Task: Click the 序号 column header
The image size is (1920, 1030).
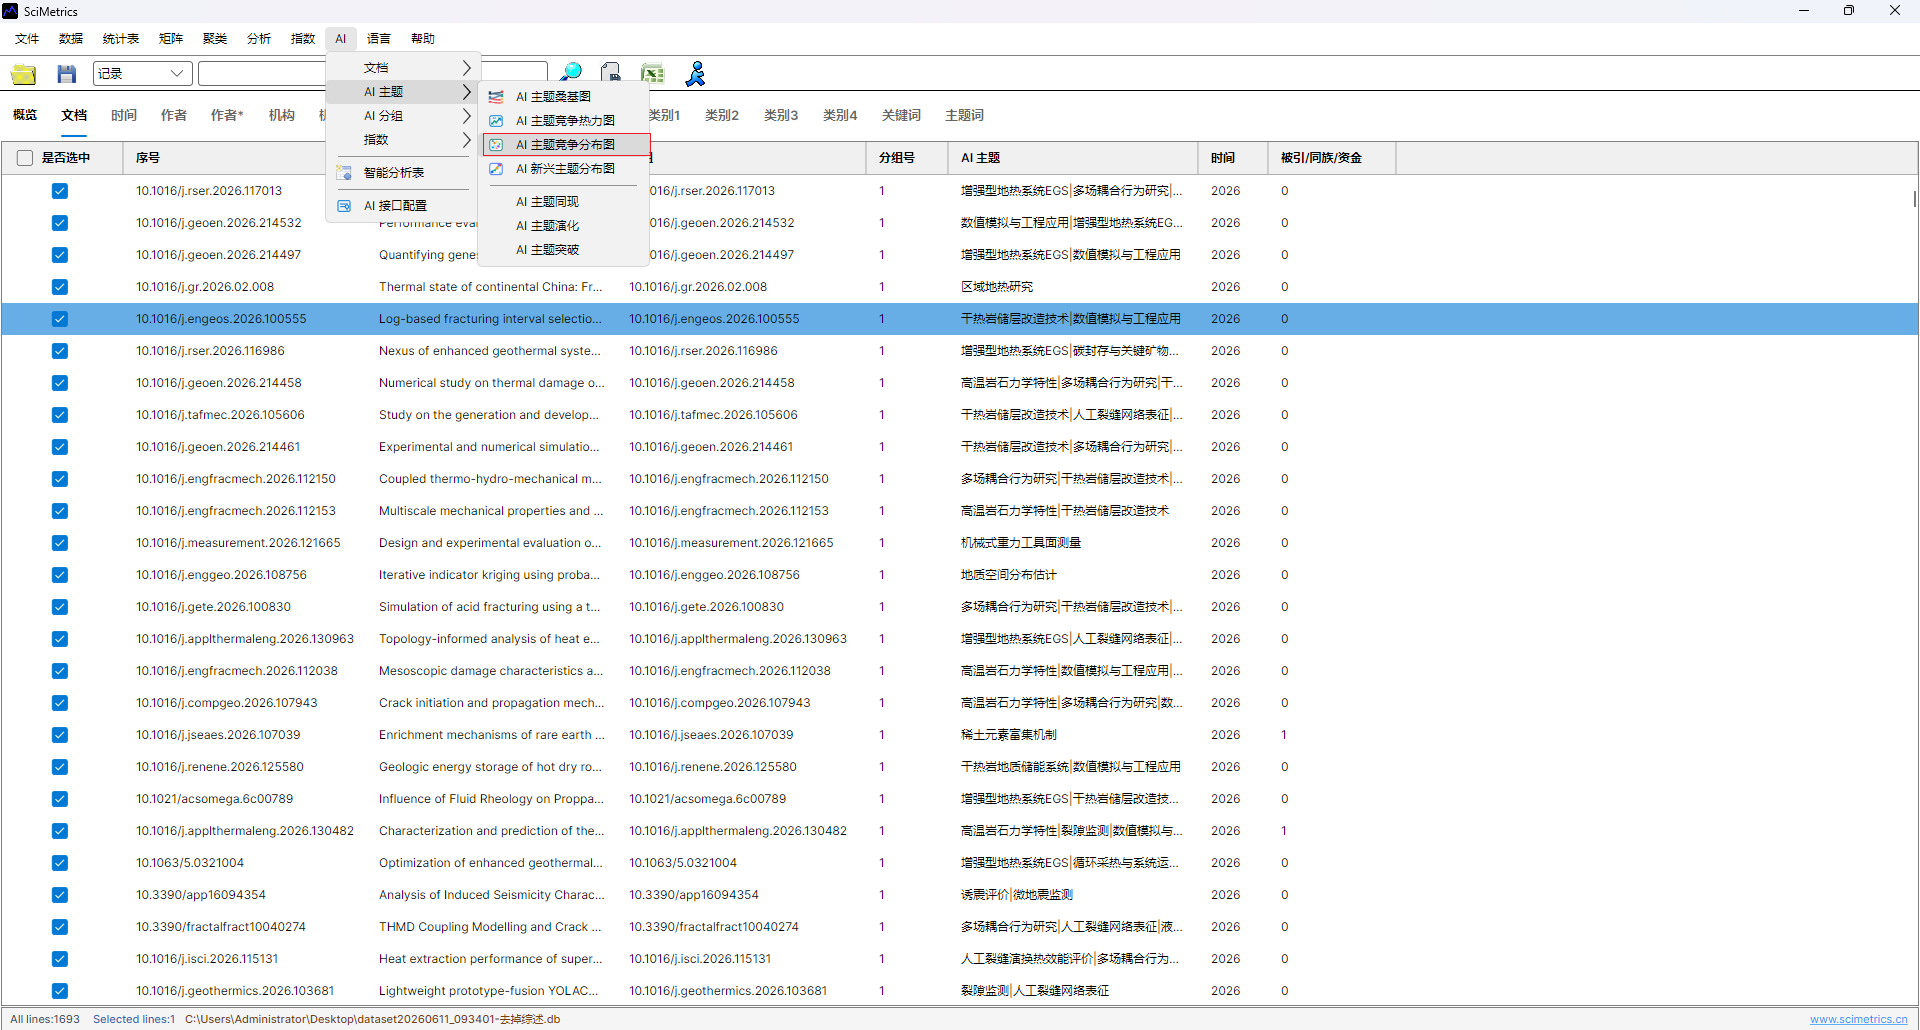Action: pyautogui.click(x=148, y=158)
